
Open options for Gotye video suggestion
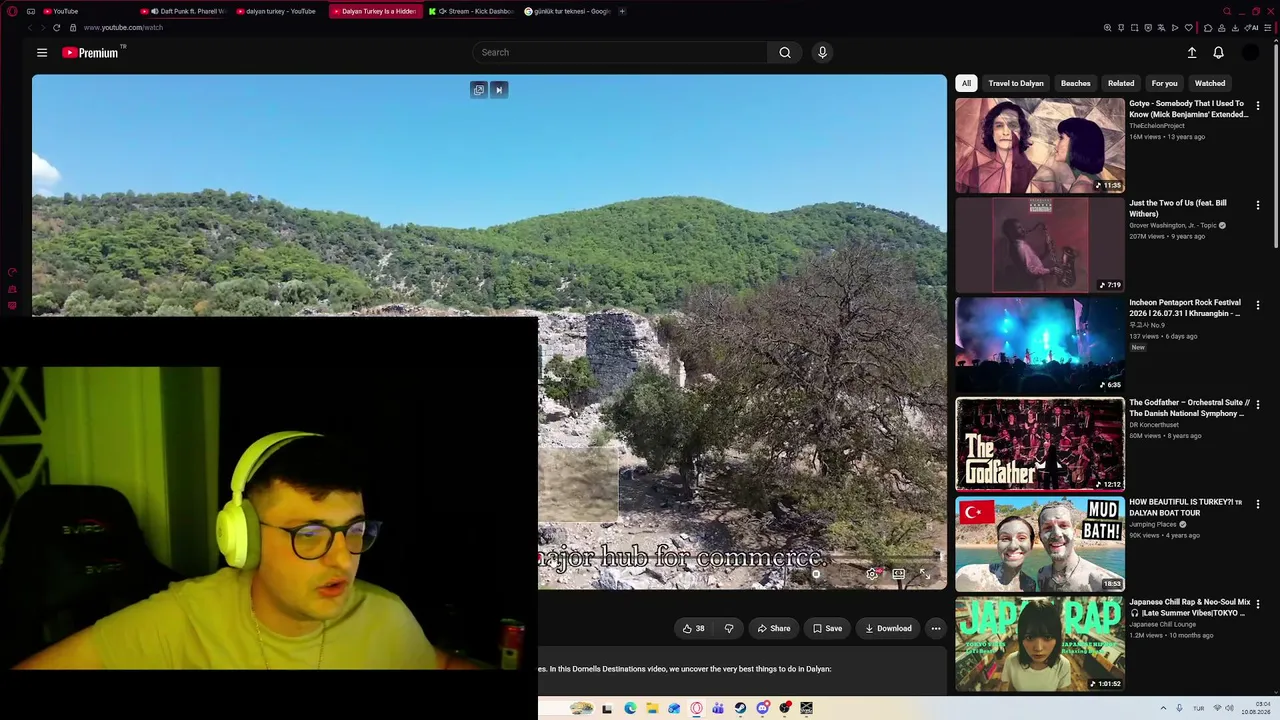click(1258, 105)
